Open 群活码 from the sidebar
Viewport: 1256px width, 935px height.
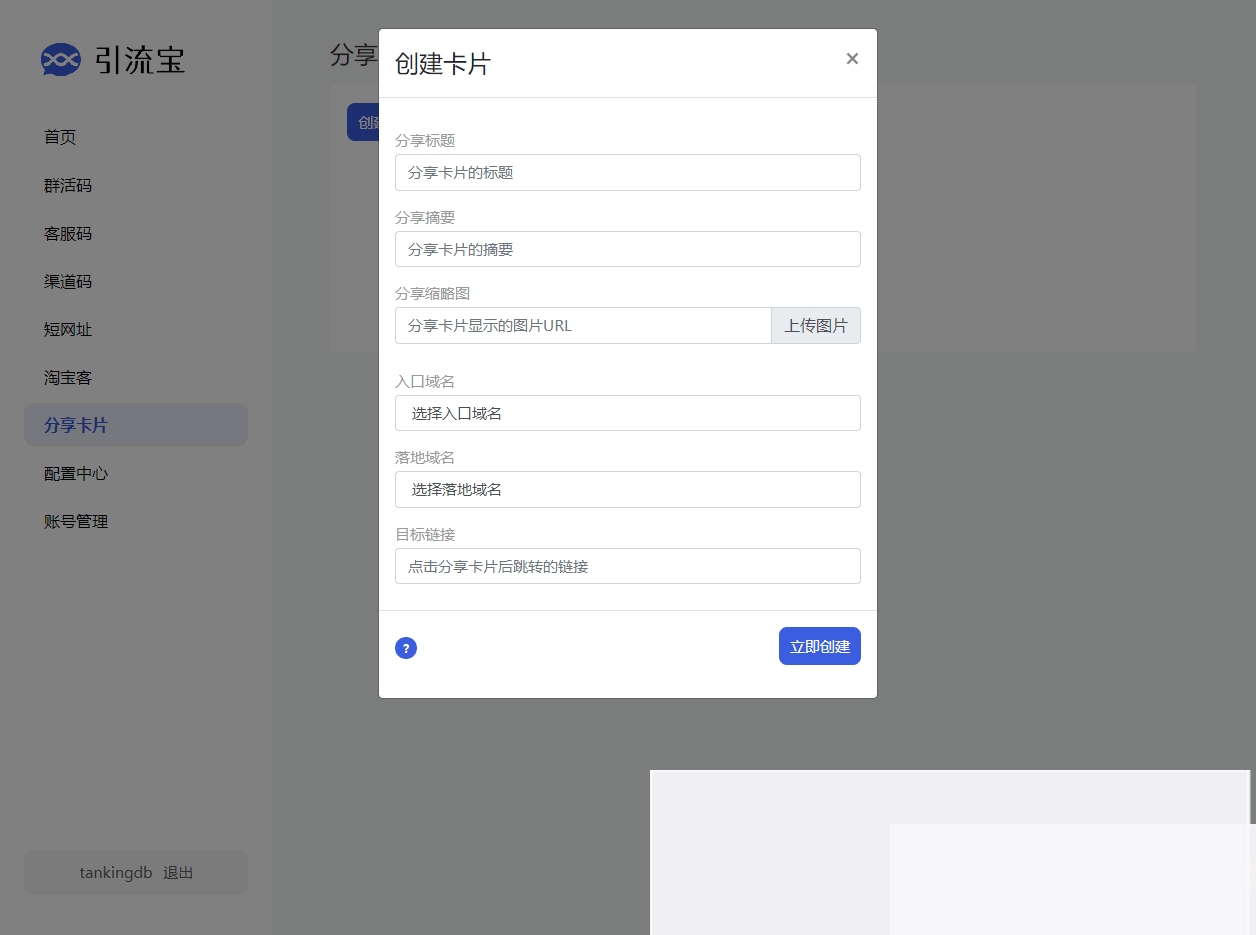point(68,185)
